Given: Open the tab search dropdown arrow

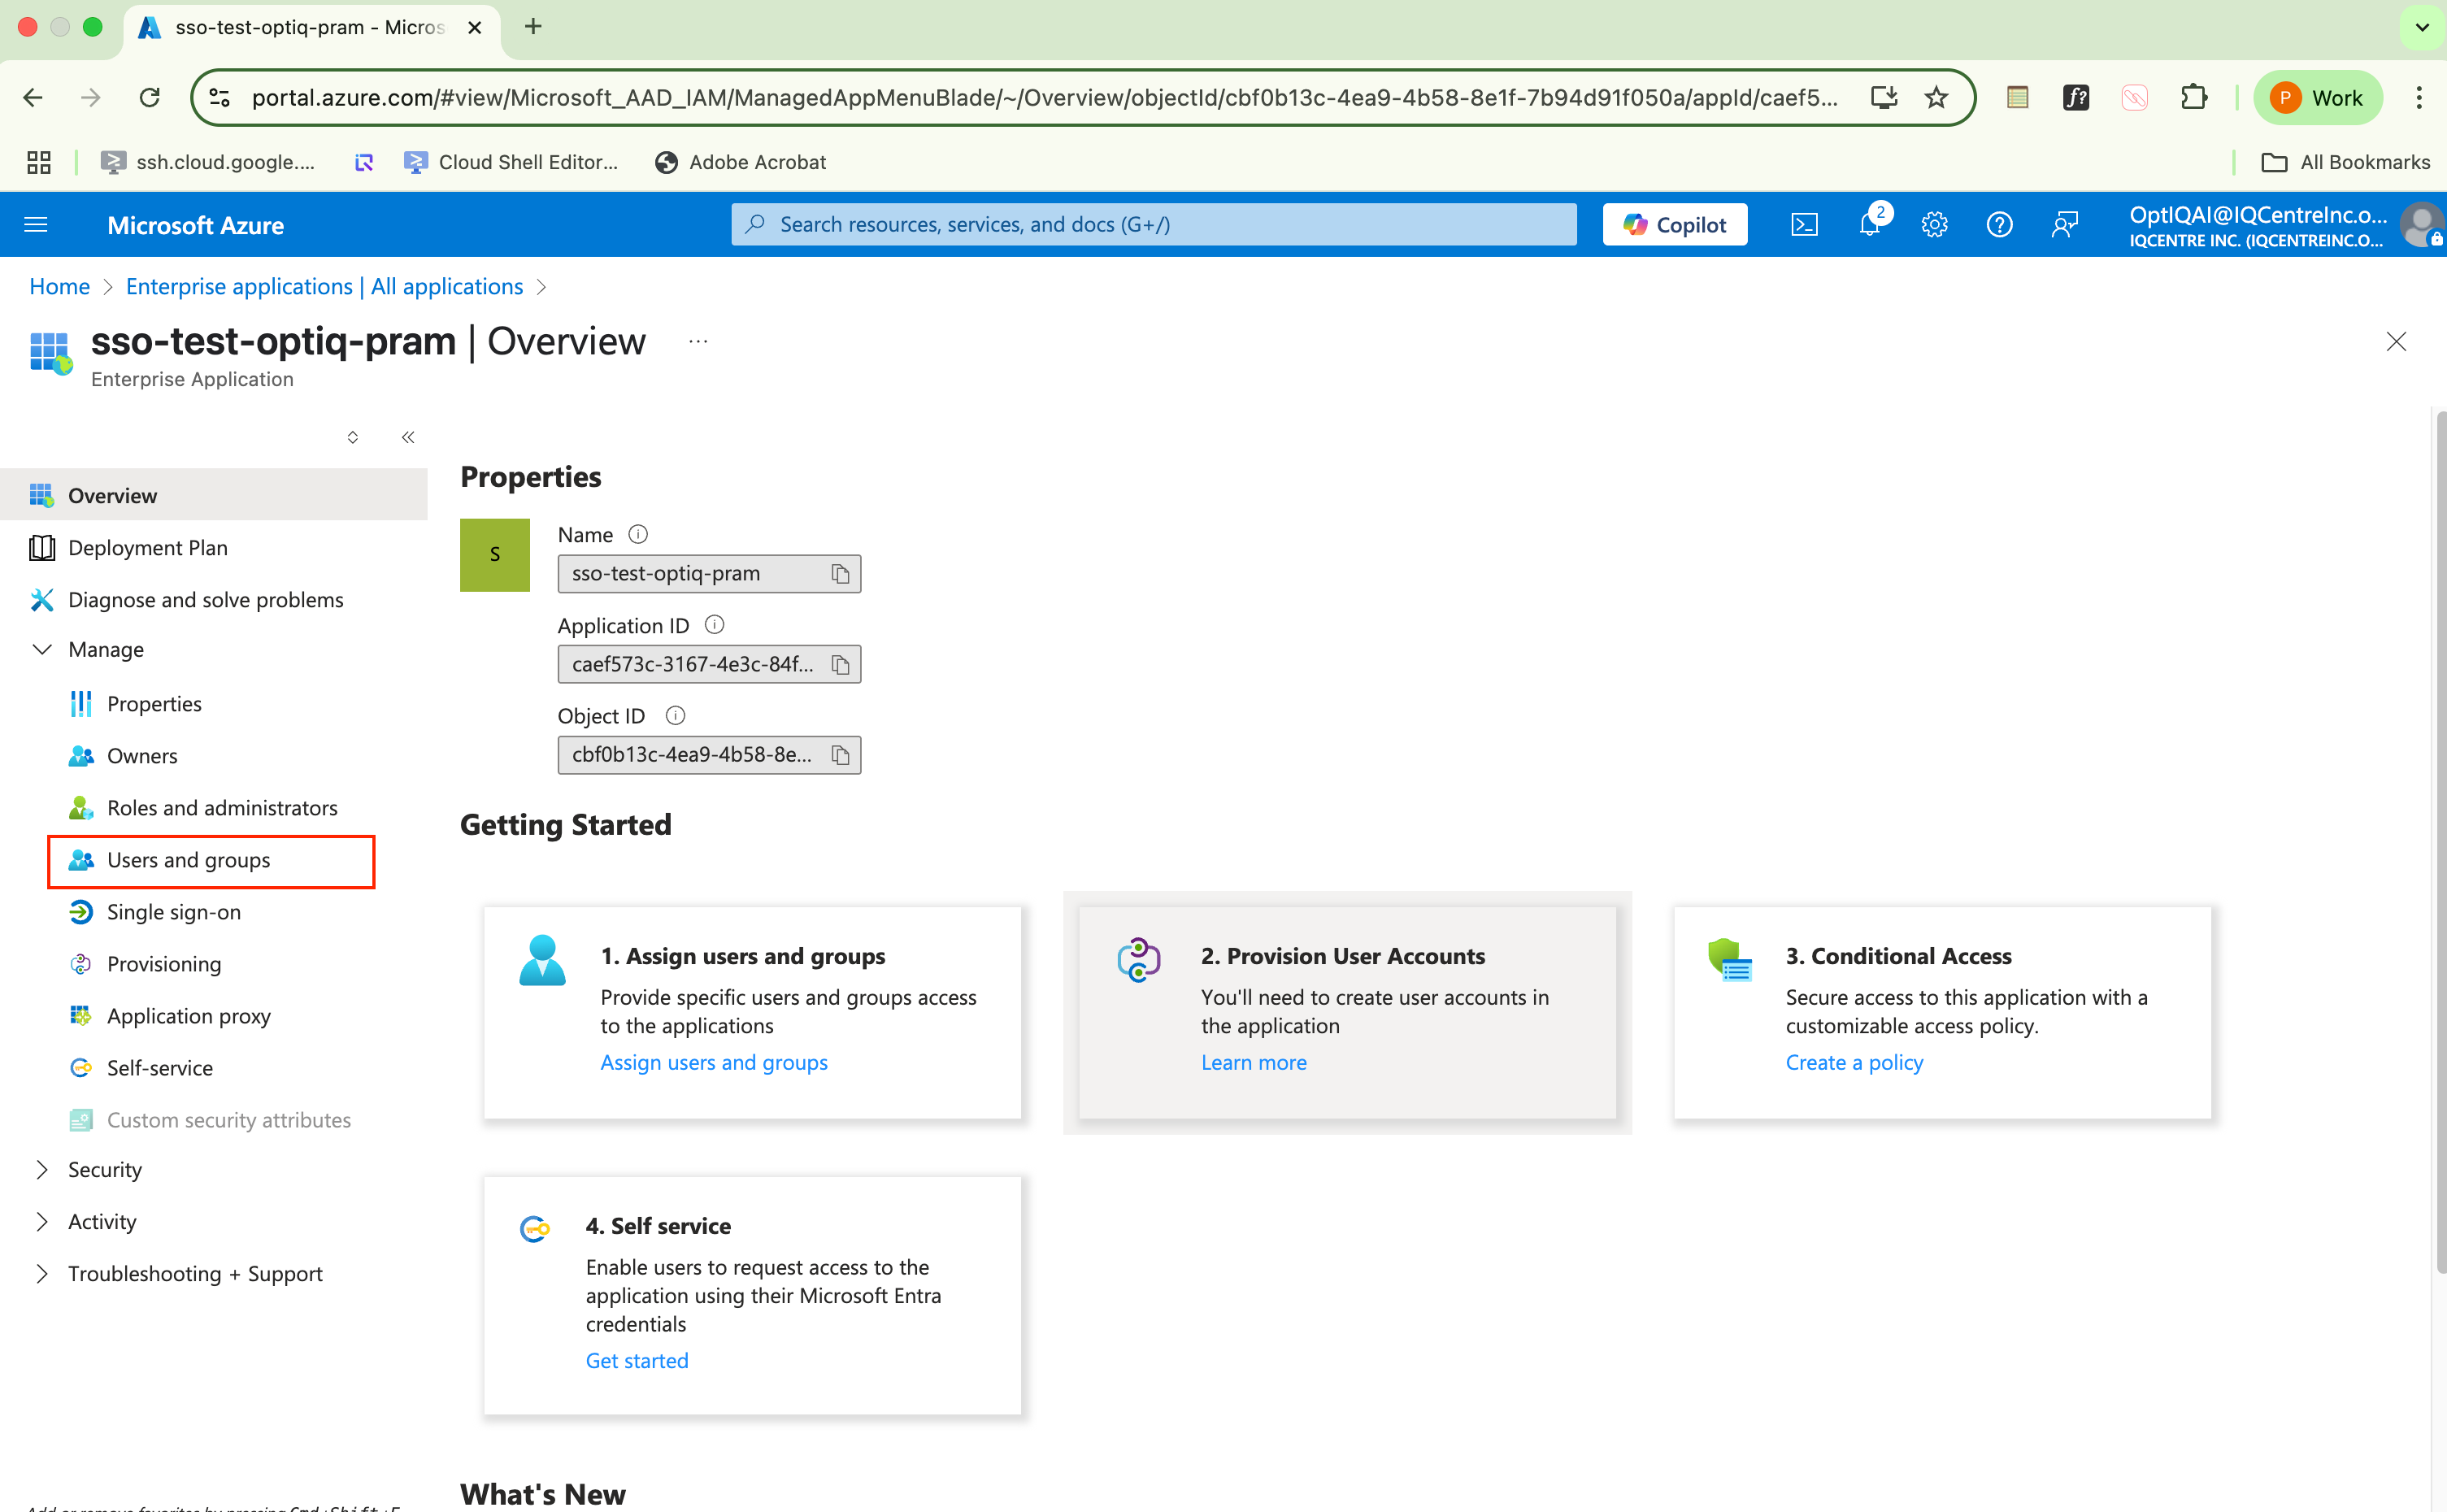Looking at the screenshot, I should pyautogui.click(x=2422, y=27).
